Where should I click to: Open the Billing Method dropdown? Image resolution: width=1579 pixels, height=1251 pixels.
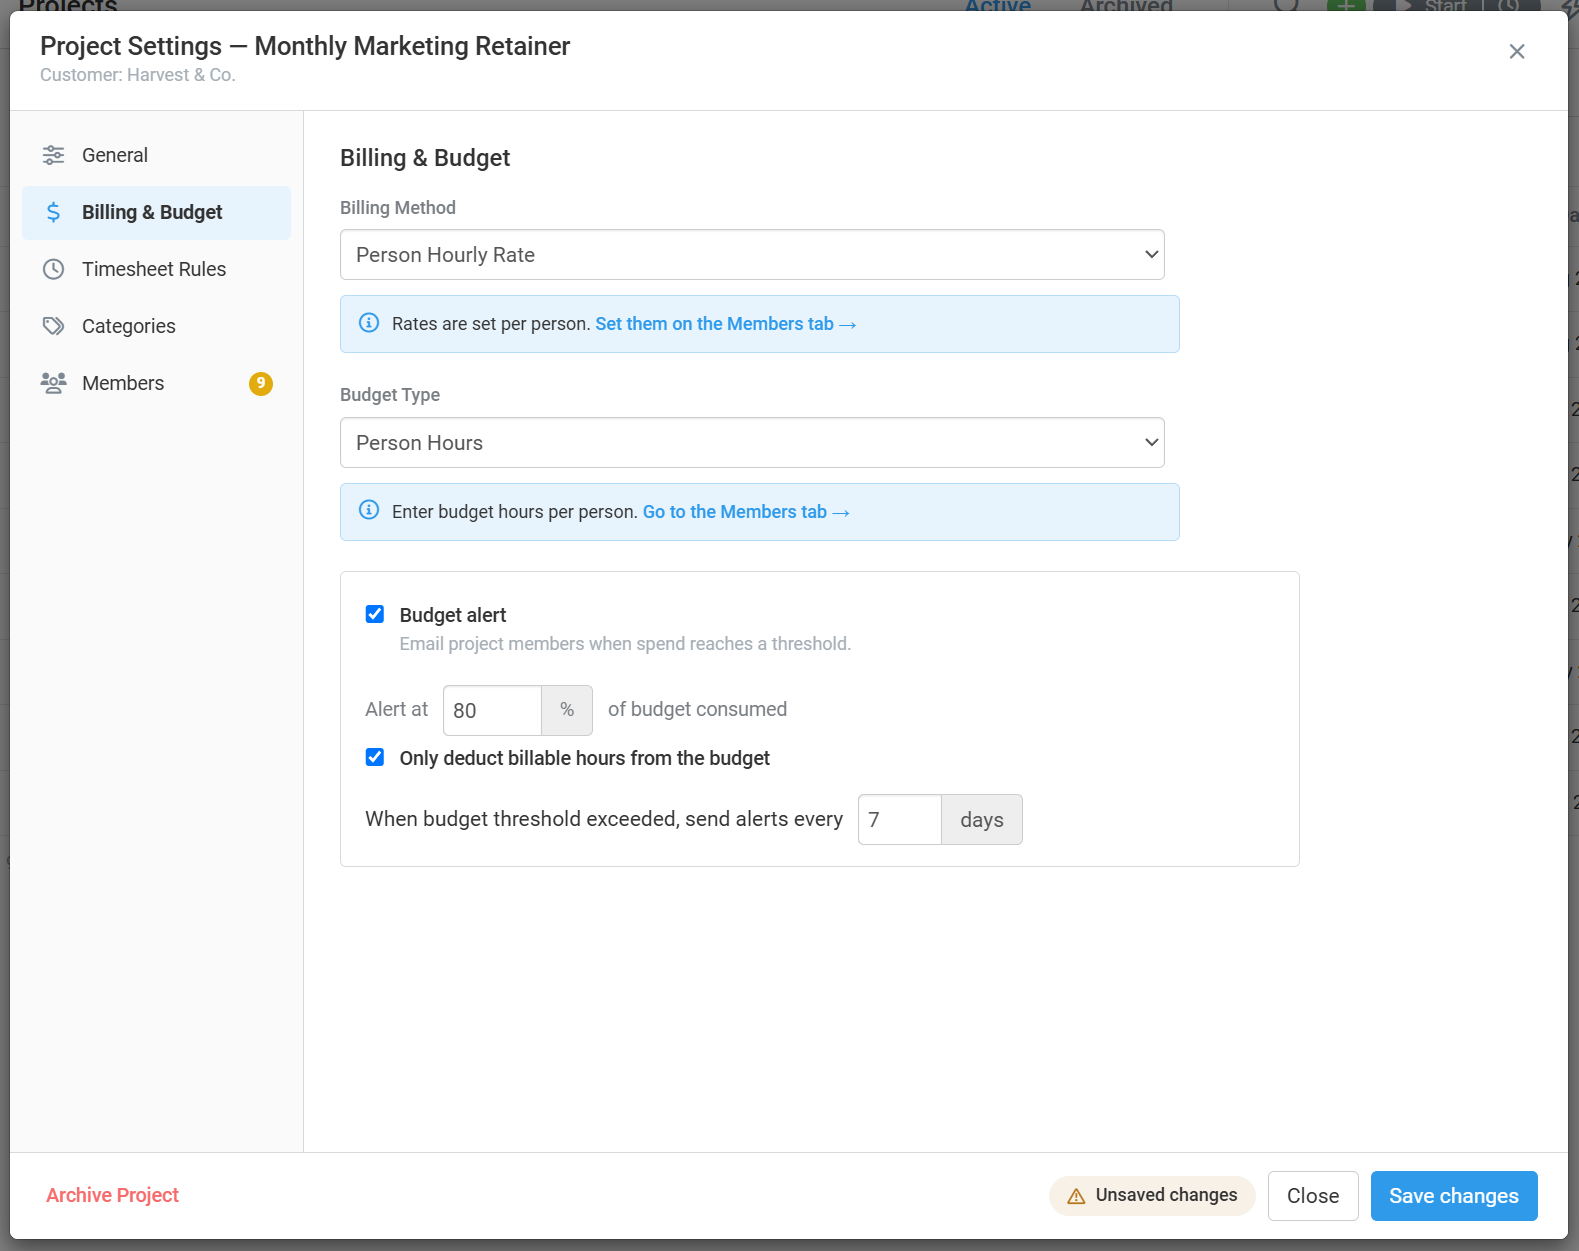click(752, 255)
